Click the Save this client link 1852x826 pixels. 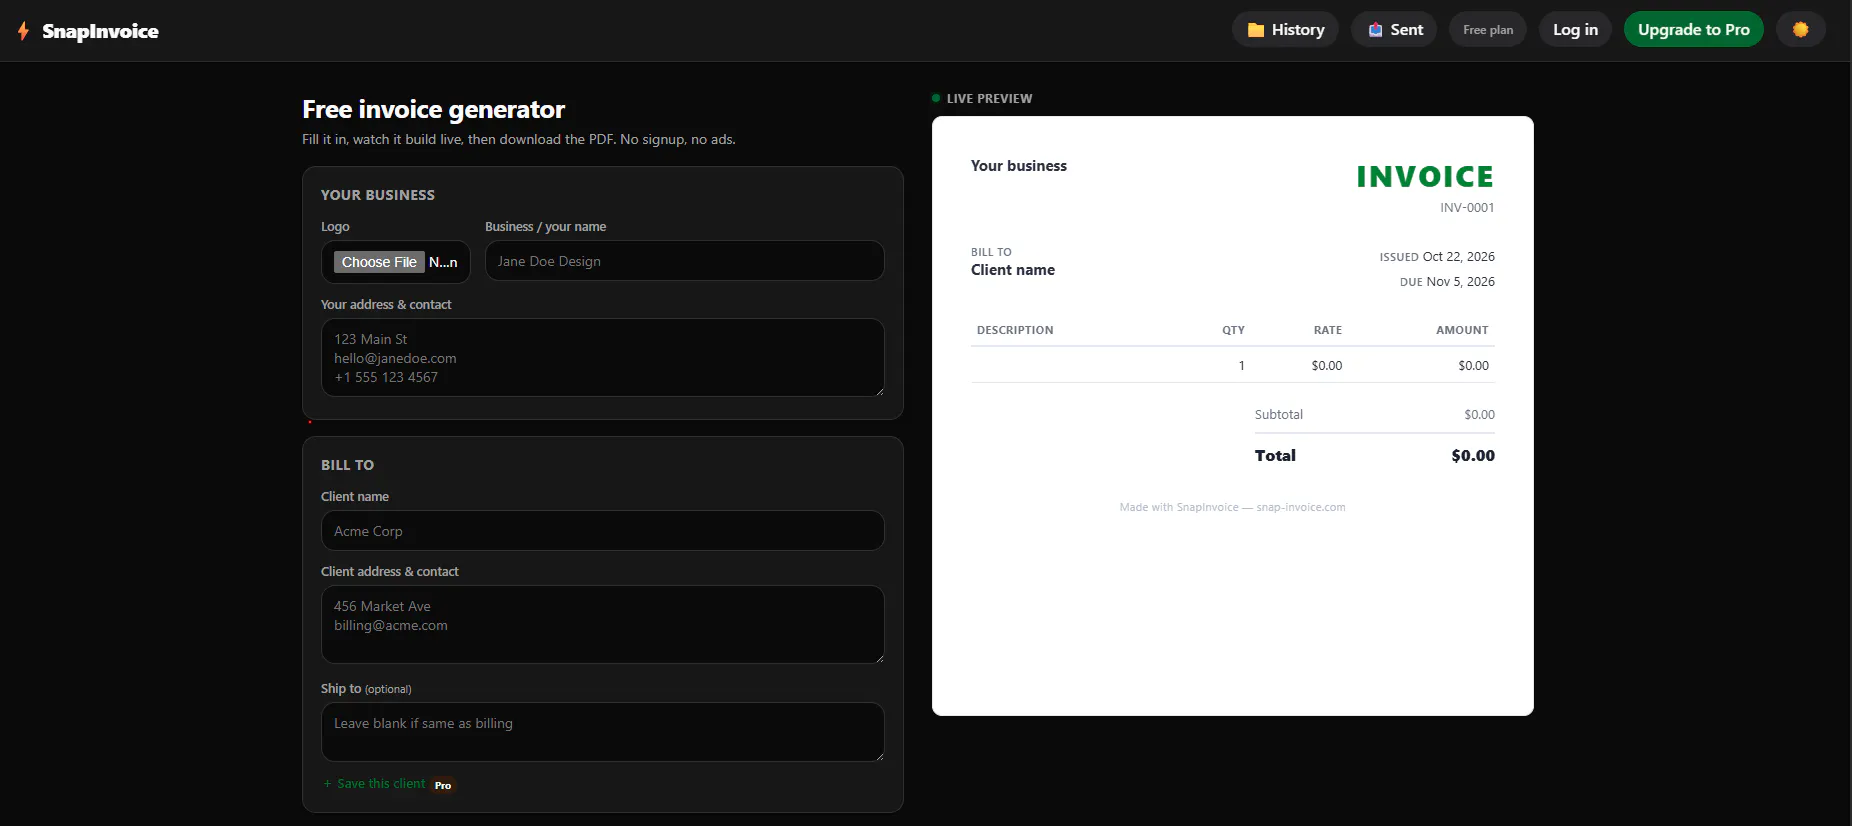(375, 784)
